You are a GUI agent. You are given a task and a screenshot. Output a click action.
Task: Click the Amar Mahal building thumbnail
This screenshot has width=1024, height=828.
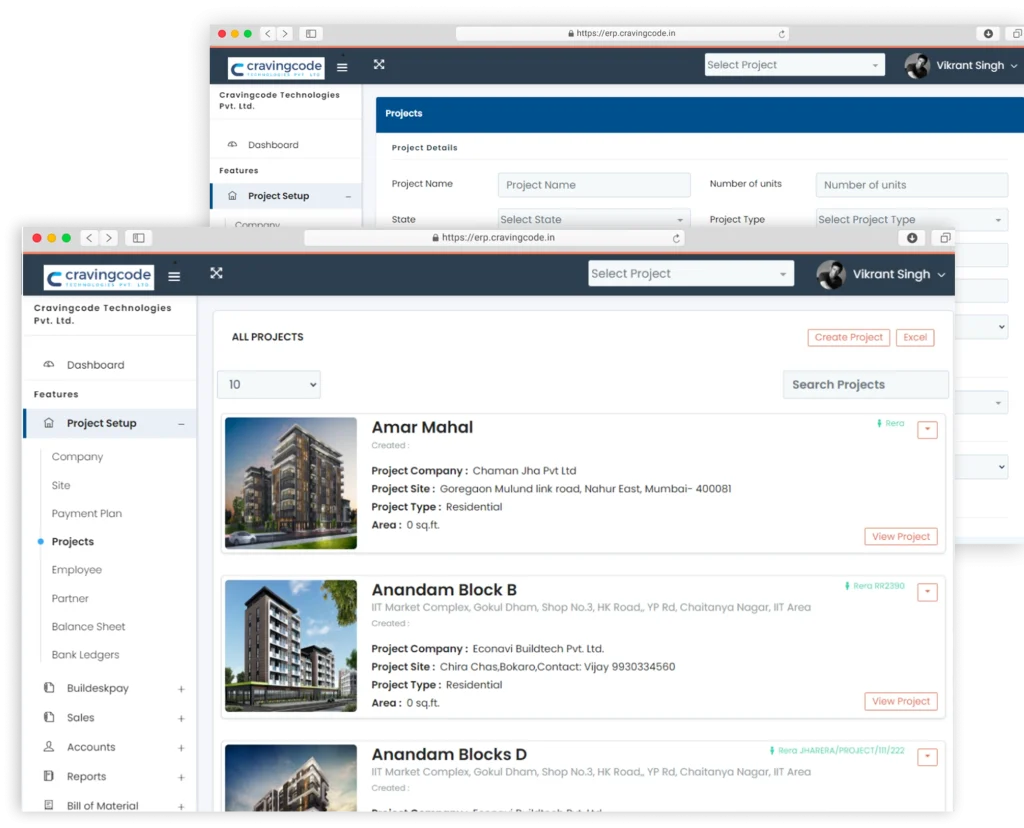click(x=291, y=483)
